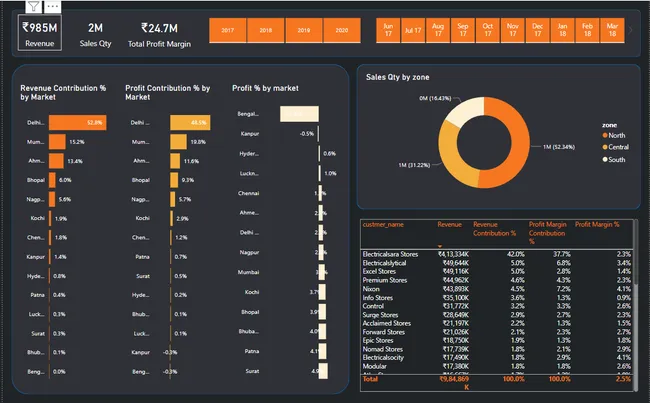Select the Electricalsara Stores table row

[497, 254]
